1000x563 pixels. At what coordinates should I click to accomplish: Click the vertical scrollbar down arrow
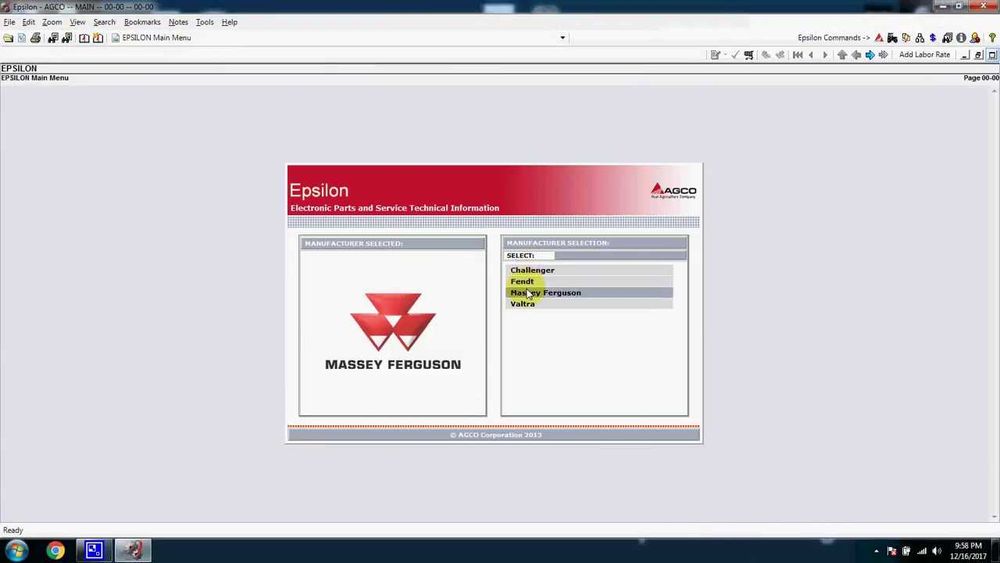994,517
